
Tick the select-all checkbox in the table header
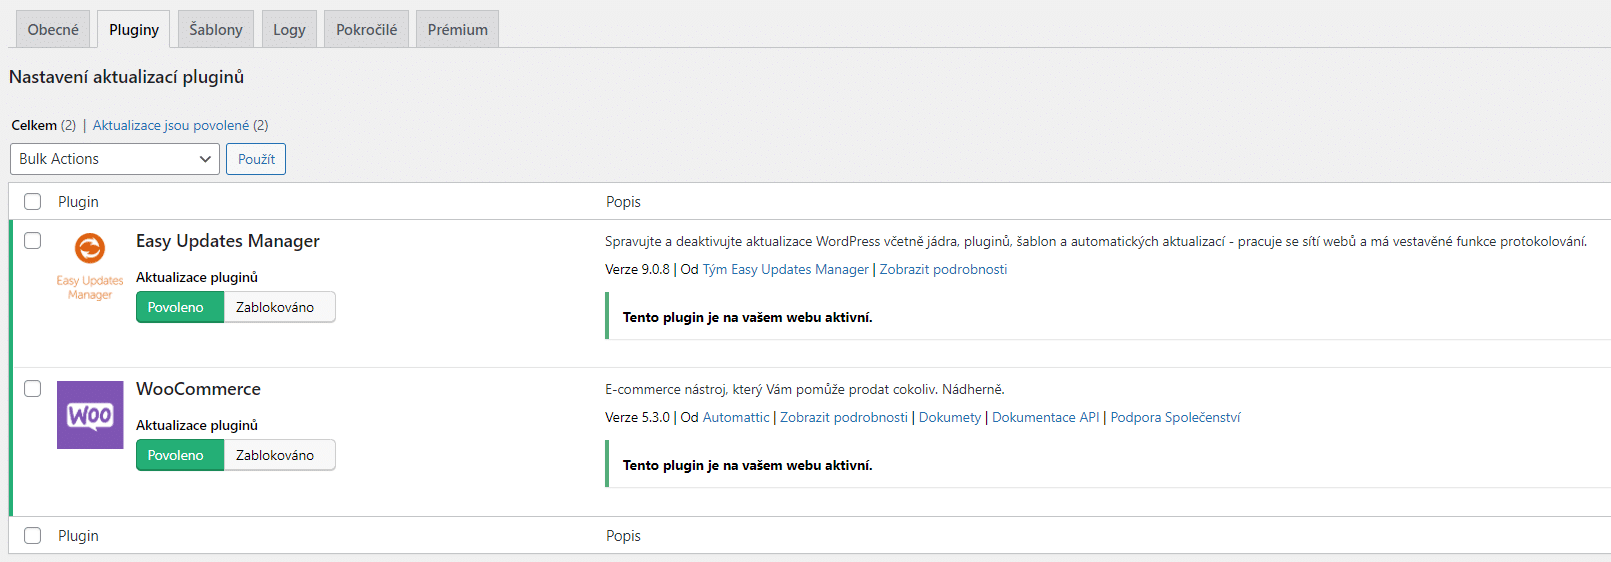[33, 202]
